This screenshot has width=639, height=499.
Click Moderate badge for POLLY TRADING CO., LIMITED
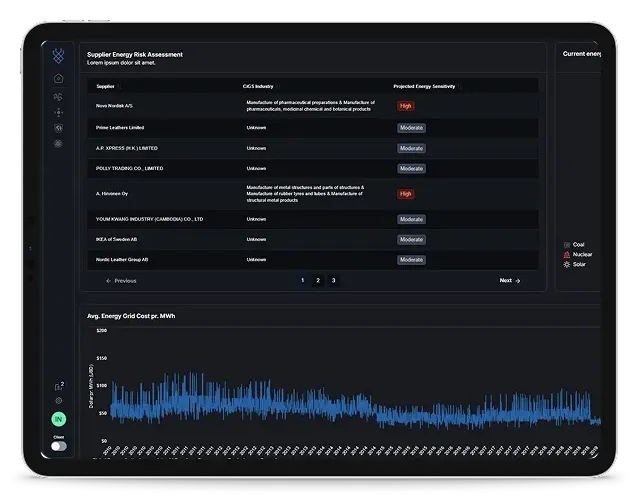click(x=412, y=168)
